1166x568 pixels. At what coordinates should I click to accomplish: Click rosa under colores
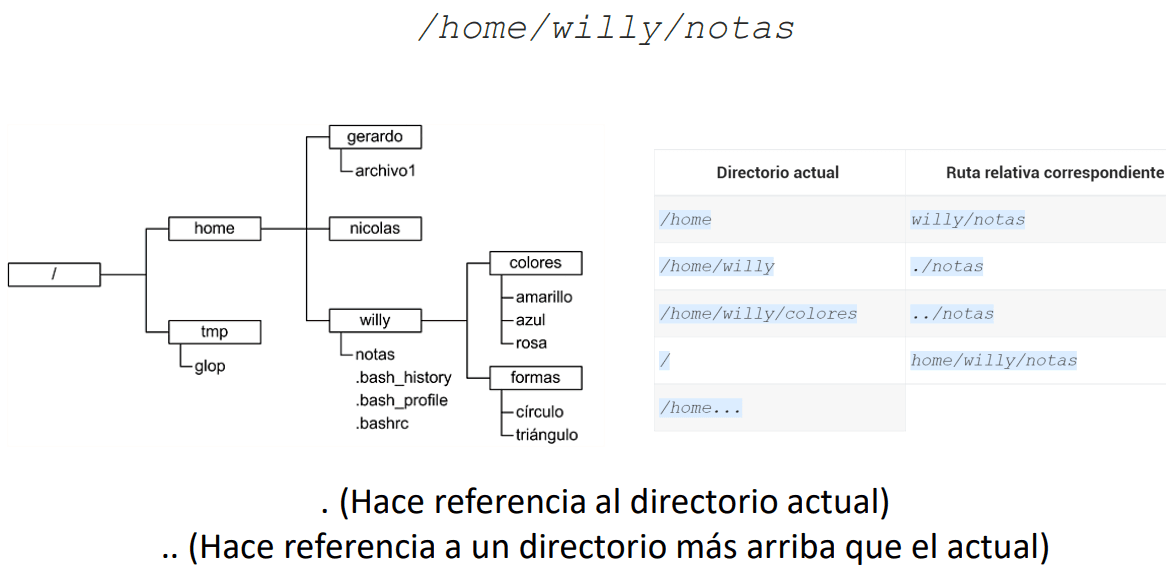(x=531, y=343)
